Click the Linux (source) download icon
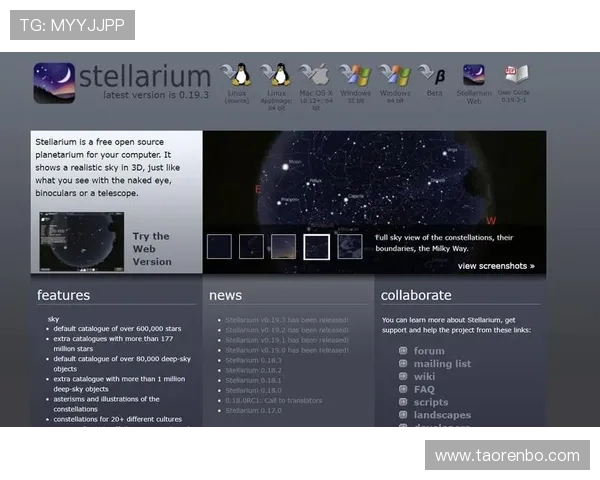 (237, 75)
